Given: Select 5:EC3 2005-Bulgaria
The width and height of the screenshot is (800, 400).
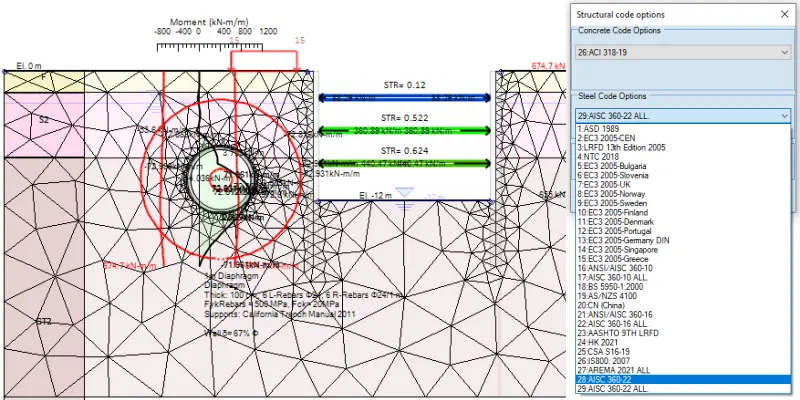Looking at the screenshot, I should pyautogui.click(x=683, y=166).
